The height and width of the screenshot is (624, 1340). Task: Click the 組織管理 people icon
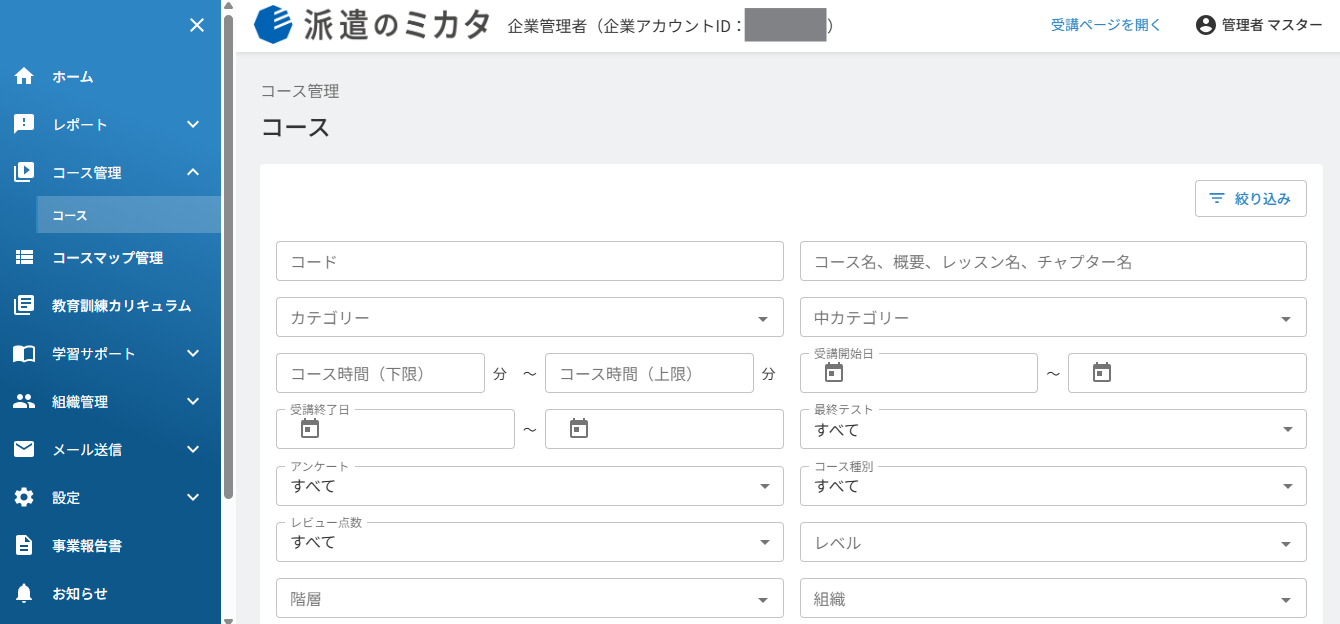click(x=24, y=402)
